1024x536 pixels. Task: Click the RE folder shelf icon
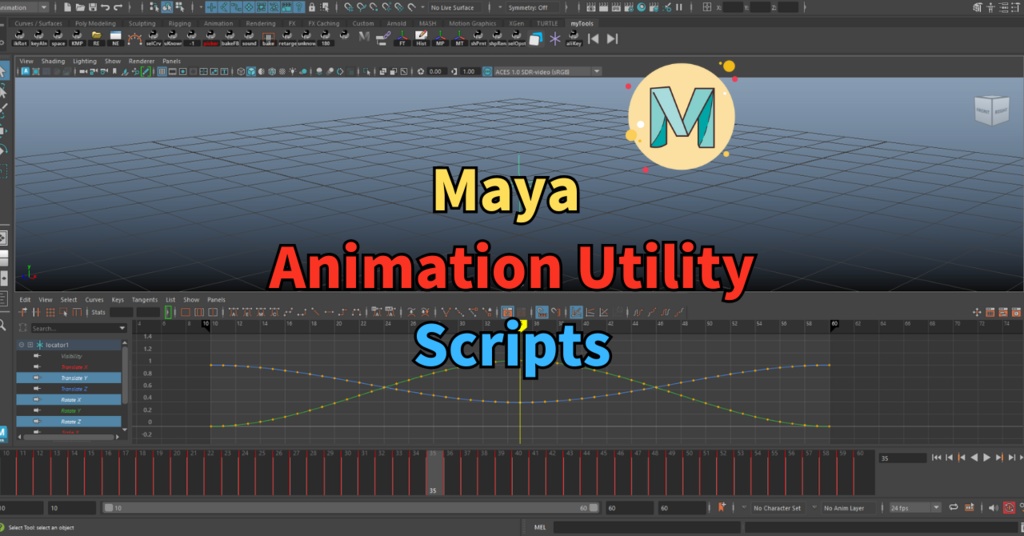tap(96, 39)
